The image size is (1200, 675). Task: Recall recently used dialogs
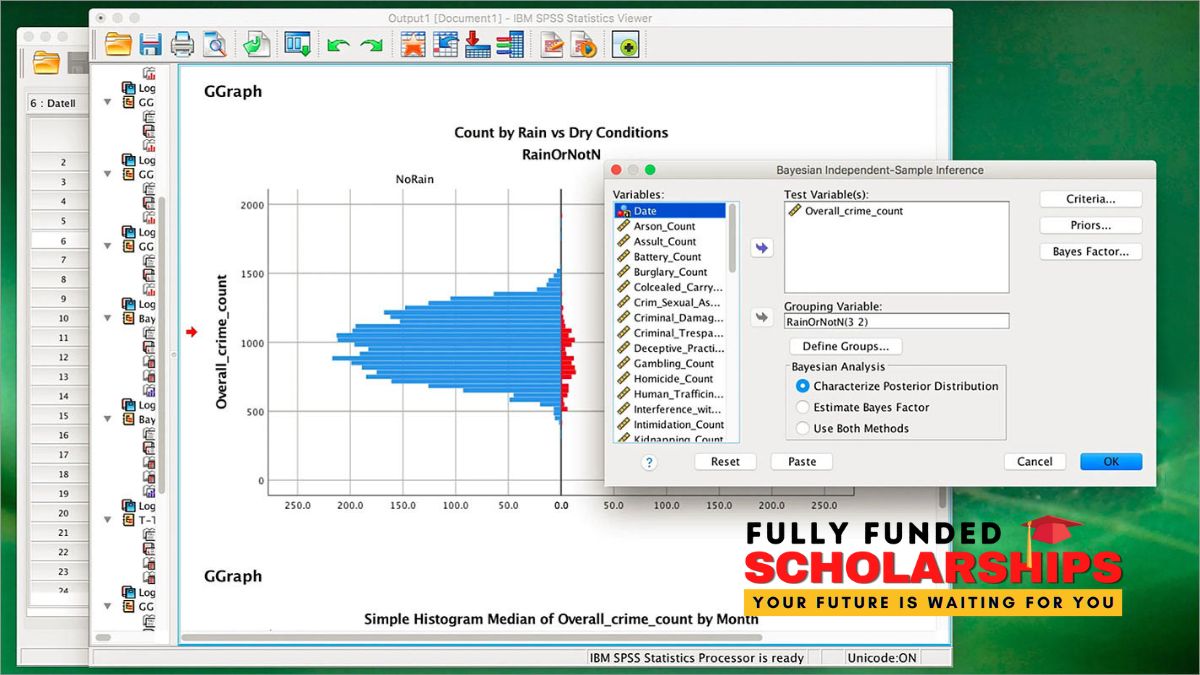click(298, 44)
